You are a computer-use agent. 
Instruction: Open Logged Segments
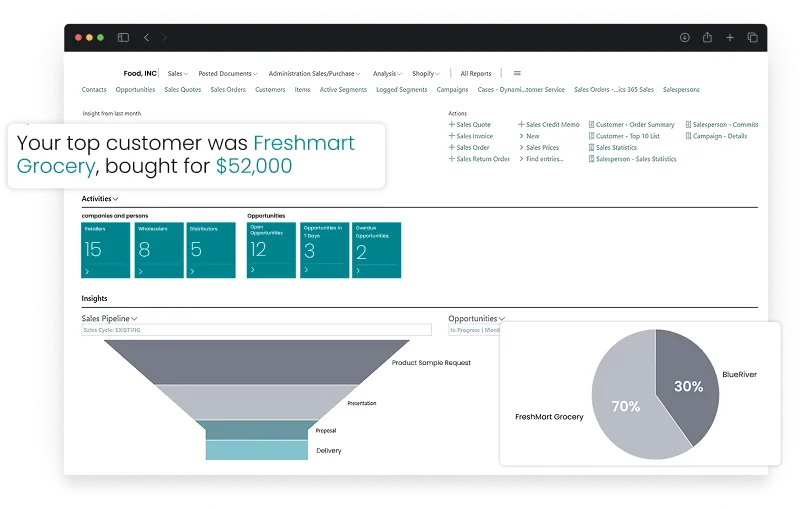click(x=402, y=90)
